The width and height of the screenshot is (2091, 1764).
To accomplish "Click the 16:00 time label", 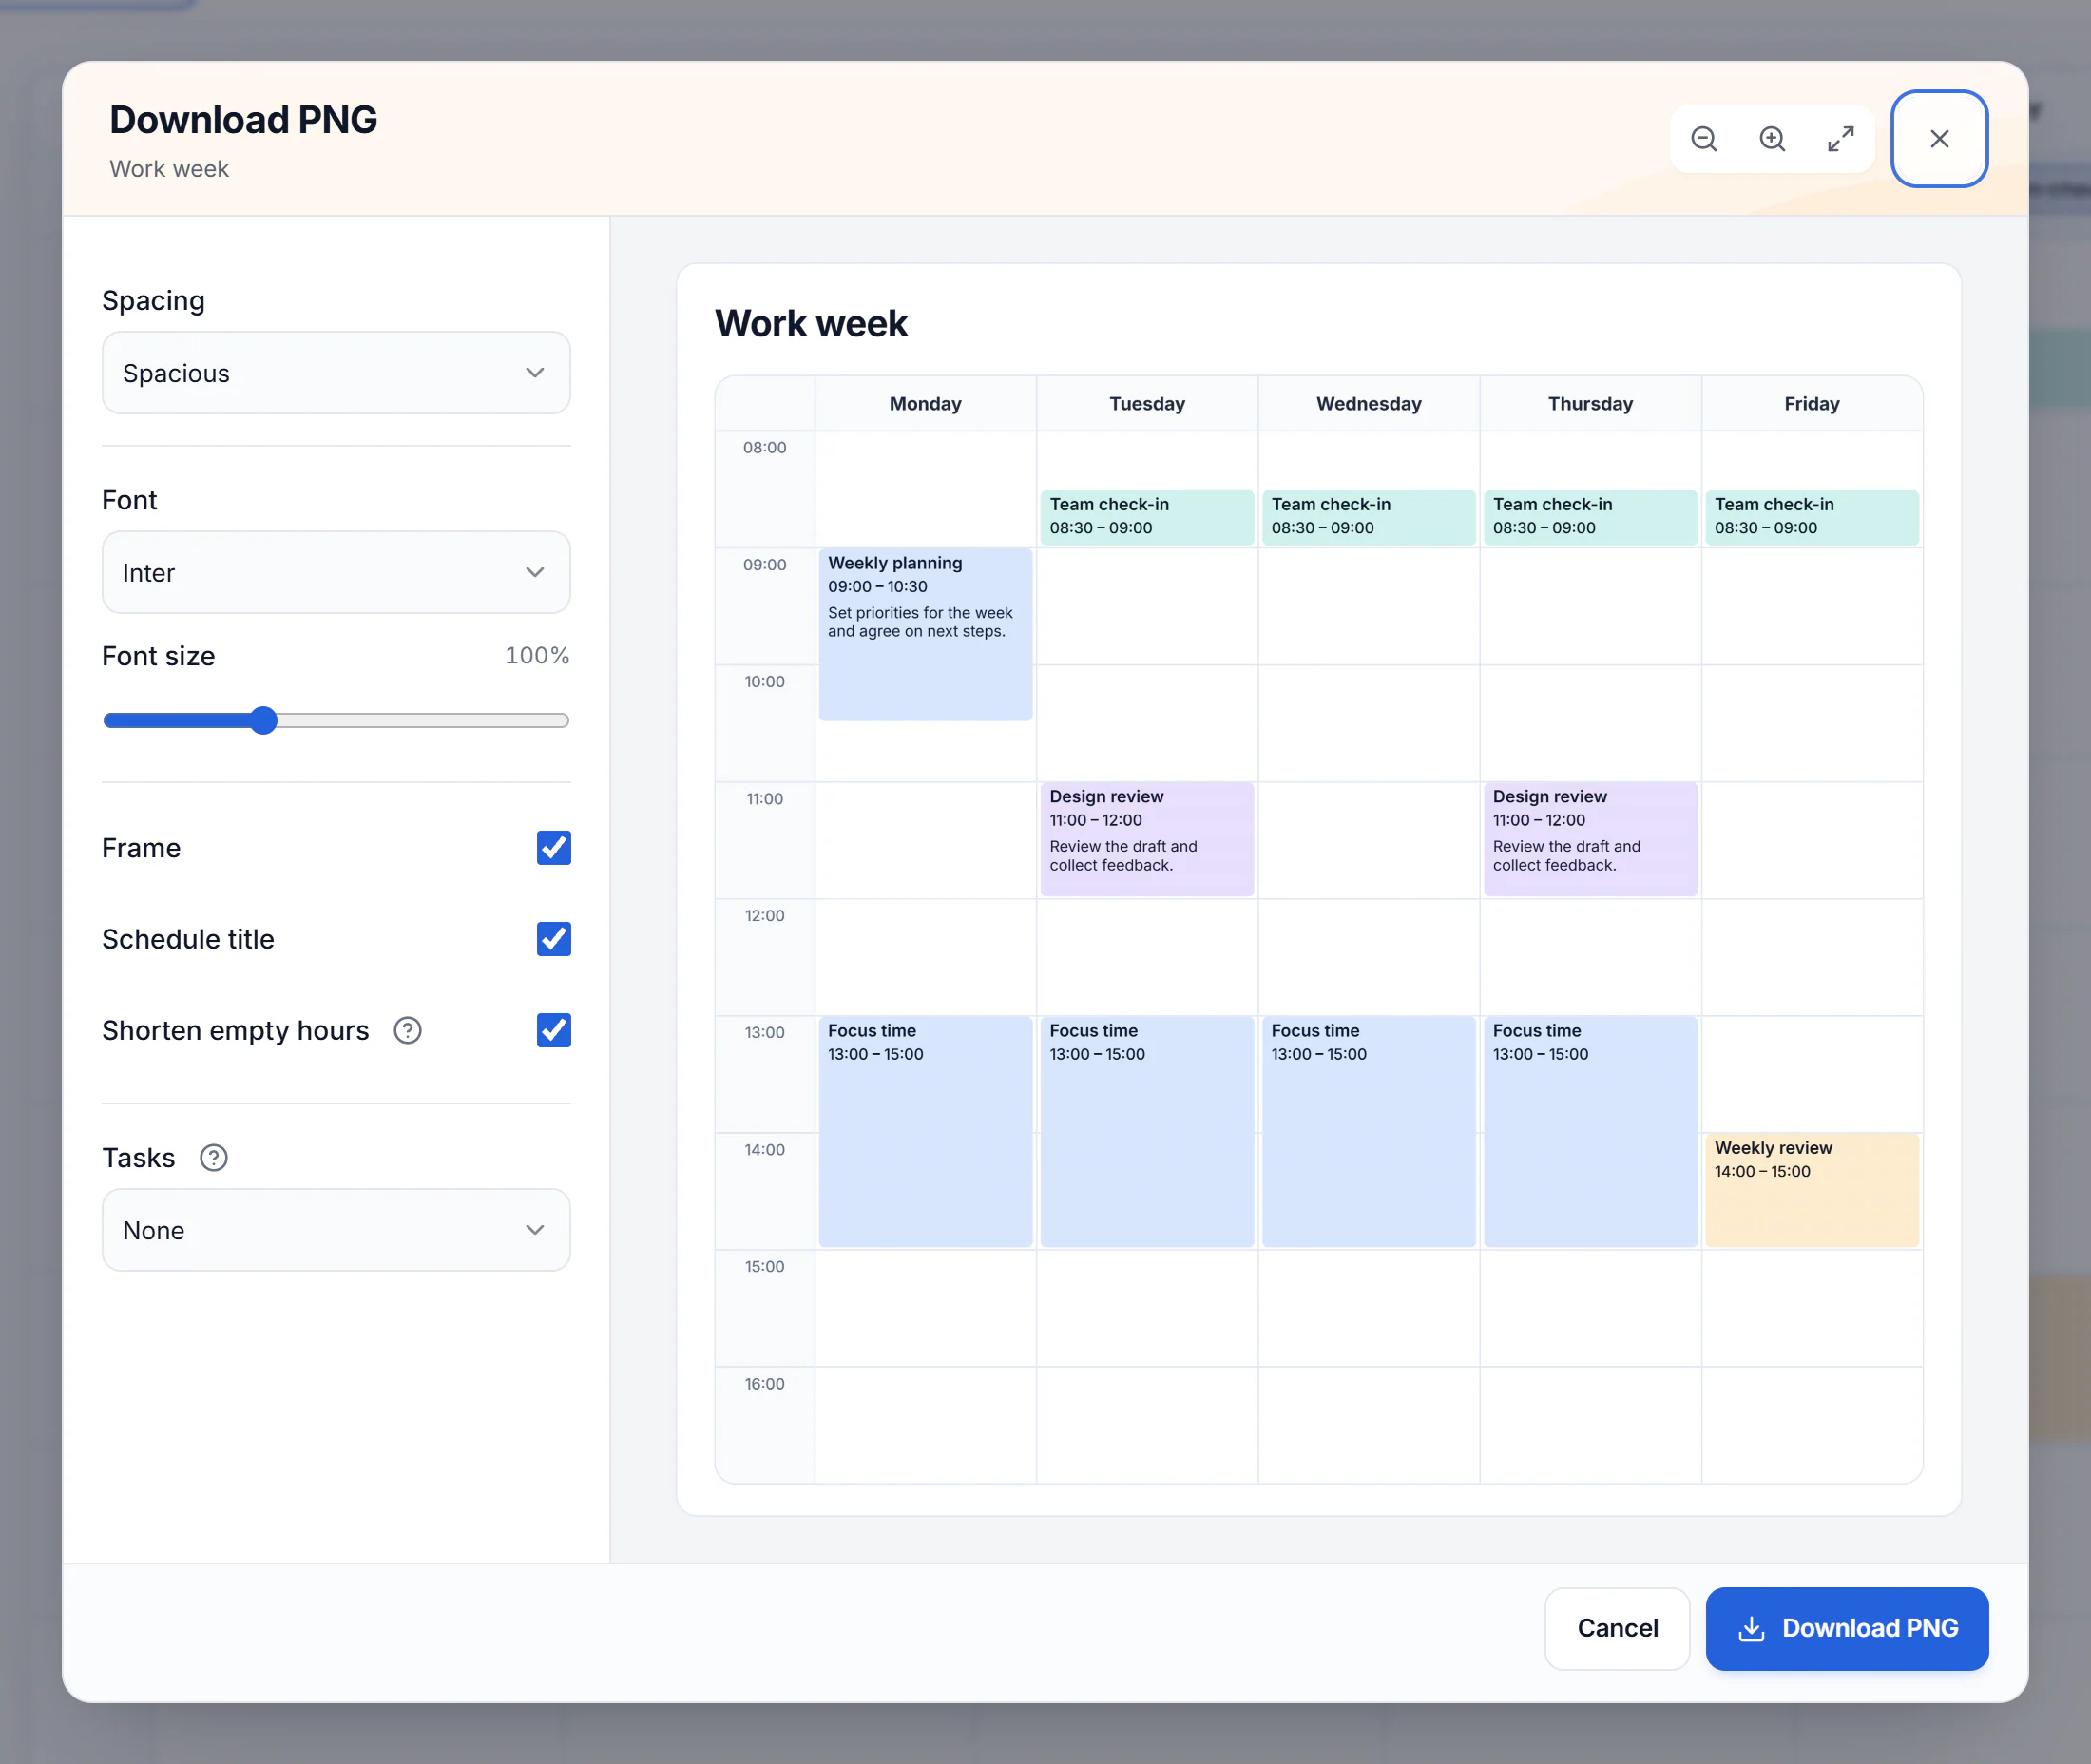I will pos(764,1383).
